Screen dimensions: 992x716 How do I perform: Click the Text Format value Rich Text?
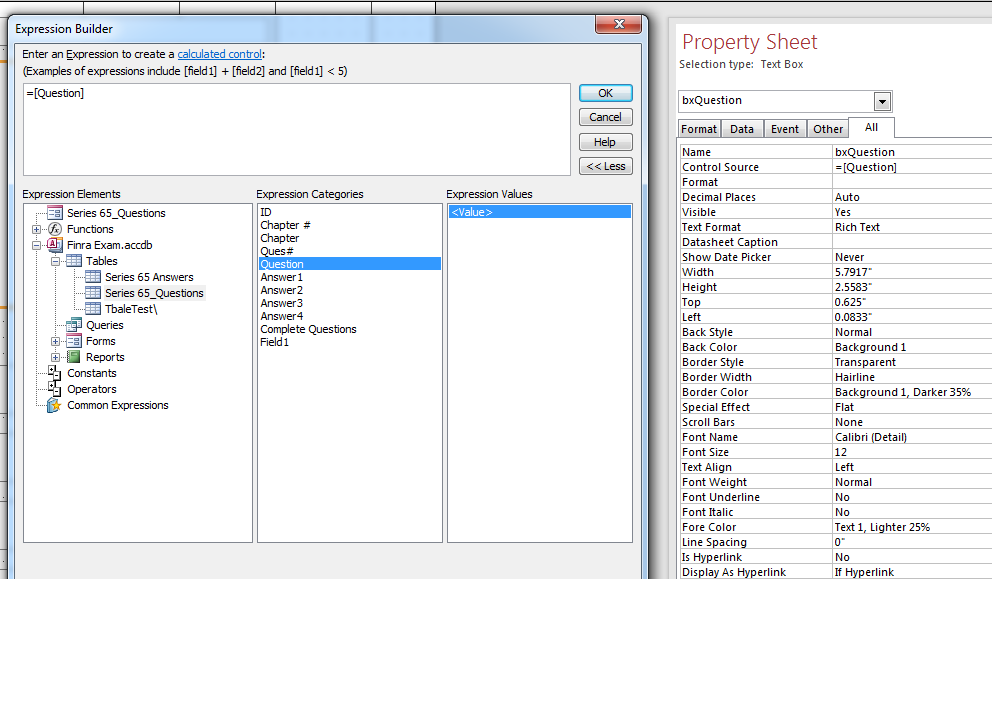pos(912,227)
